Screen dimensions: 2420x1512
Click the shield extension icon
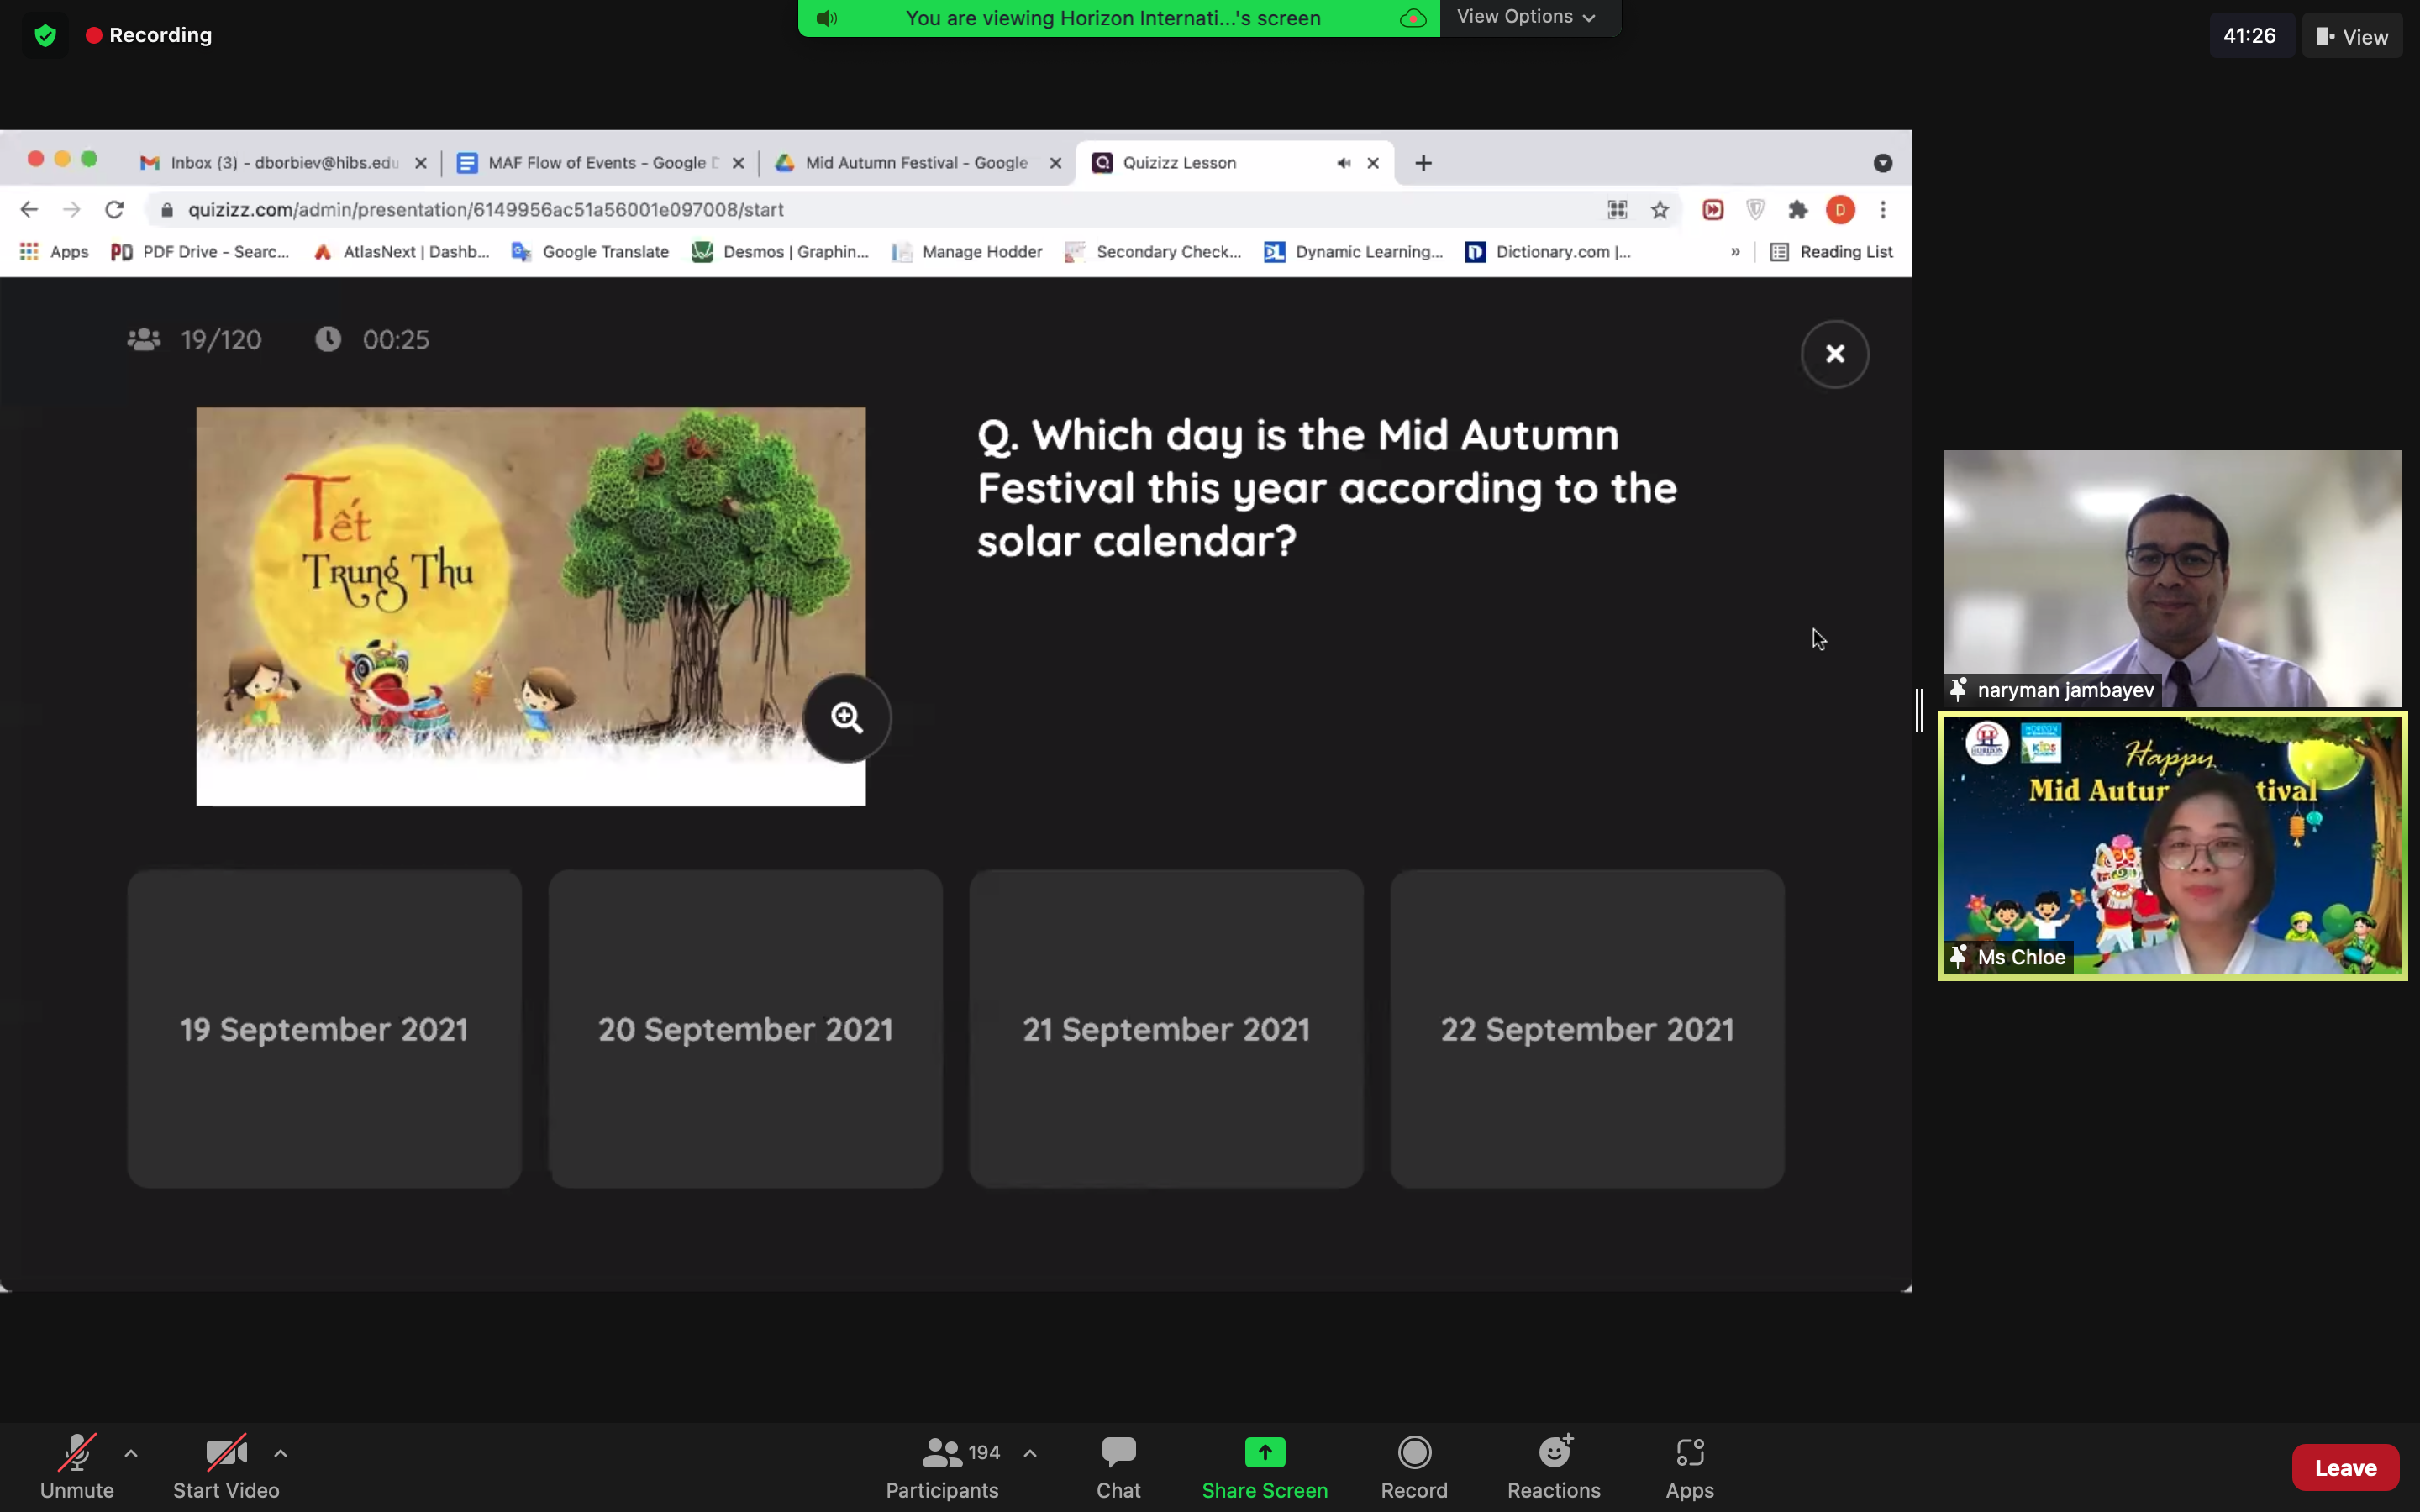pyautogui.click(x=1755, y=209)
